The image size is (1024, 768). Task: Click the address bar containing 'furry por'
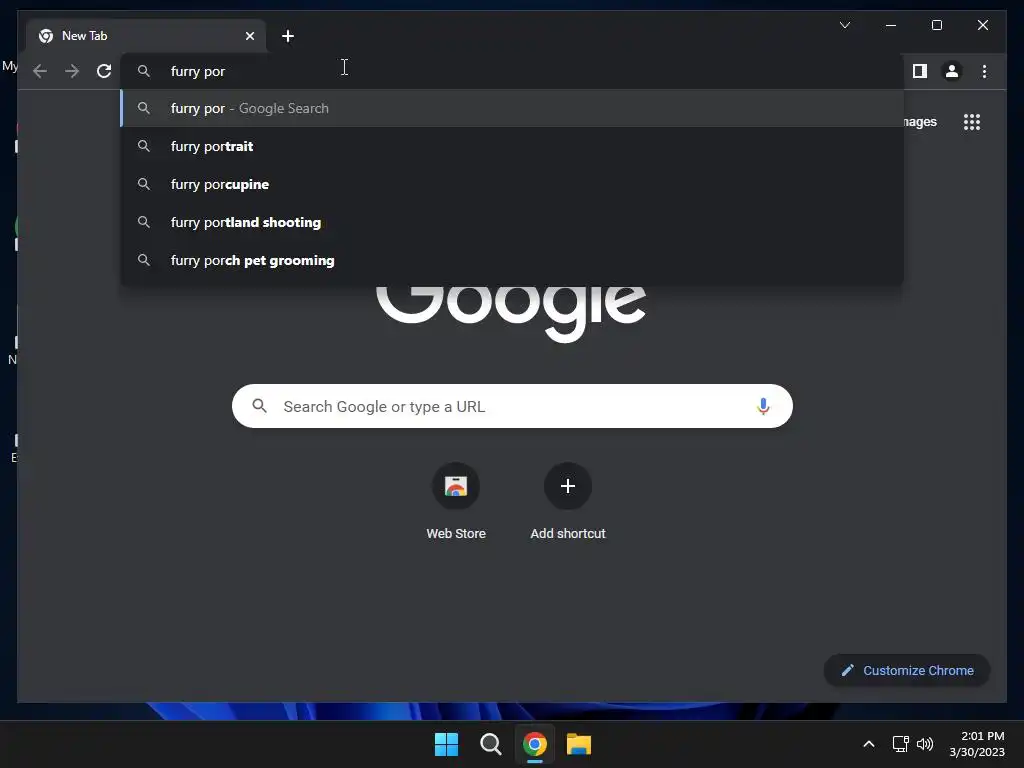point(512,71)
